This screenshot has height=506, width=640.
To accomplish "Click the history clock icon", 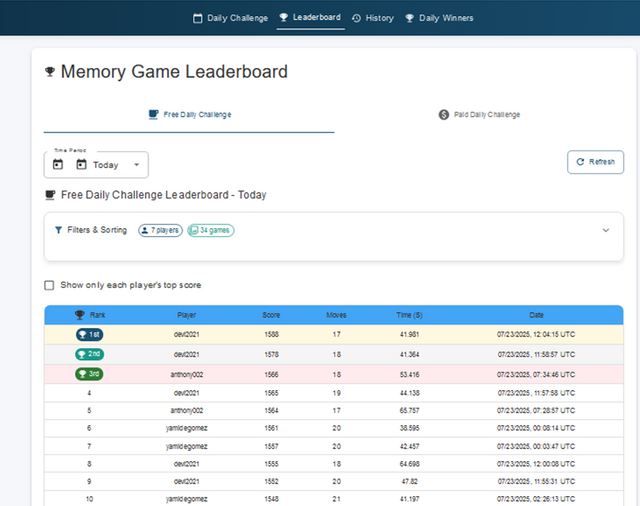I will click(x=356, y=18).
